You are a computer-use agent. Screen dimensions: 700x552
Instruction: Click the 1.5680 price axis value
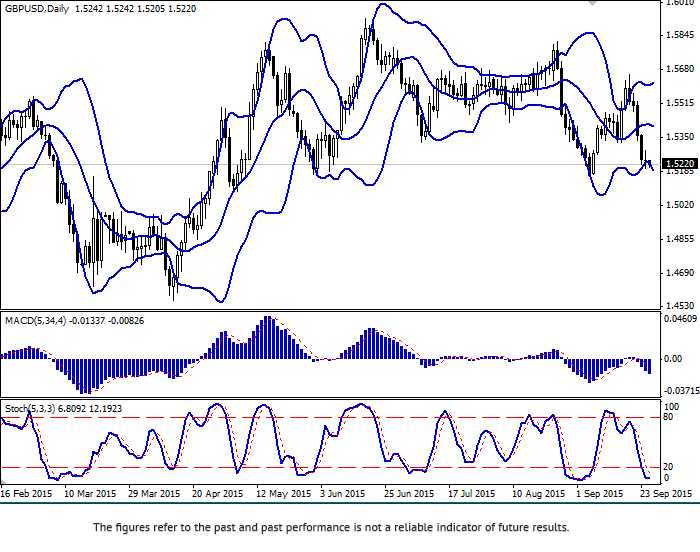click(680, 69)
